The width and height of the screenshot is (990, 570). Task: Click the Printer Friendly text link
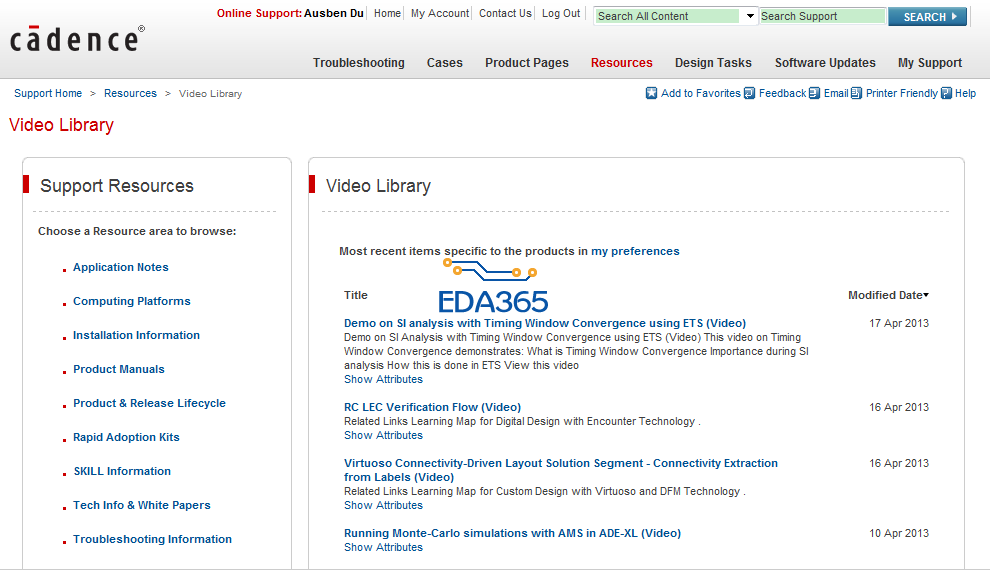(x=902, y=93)
